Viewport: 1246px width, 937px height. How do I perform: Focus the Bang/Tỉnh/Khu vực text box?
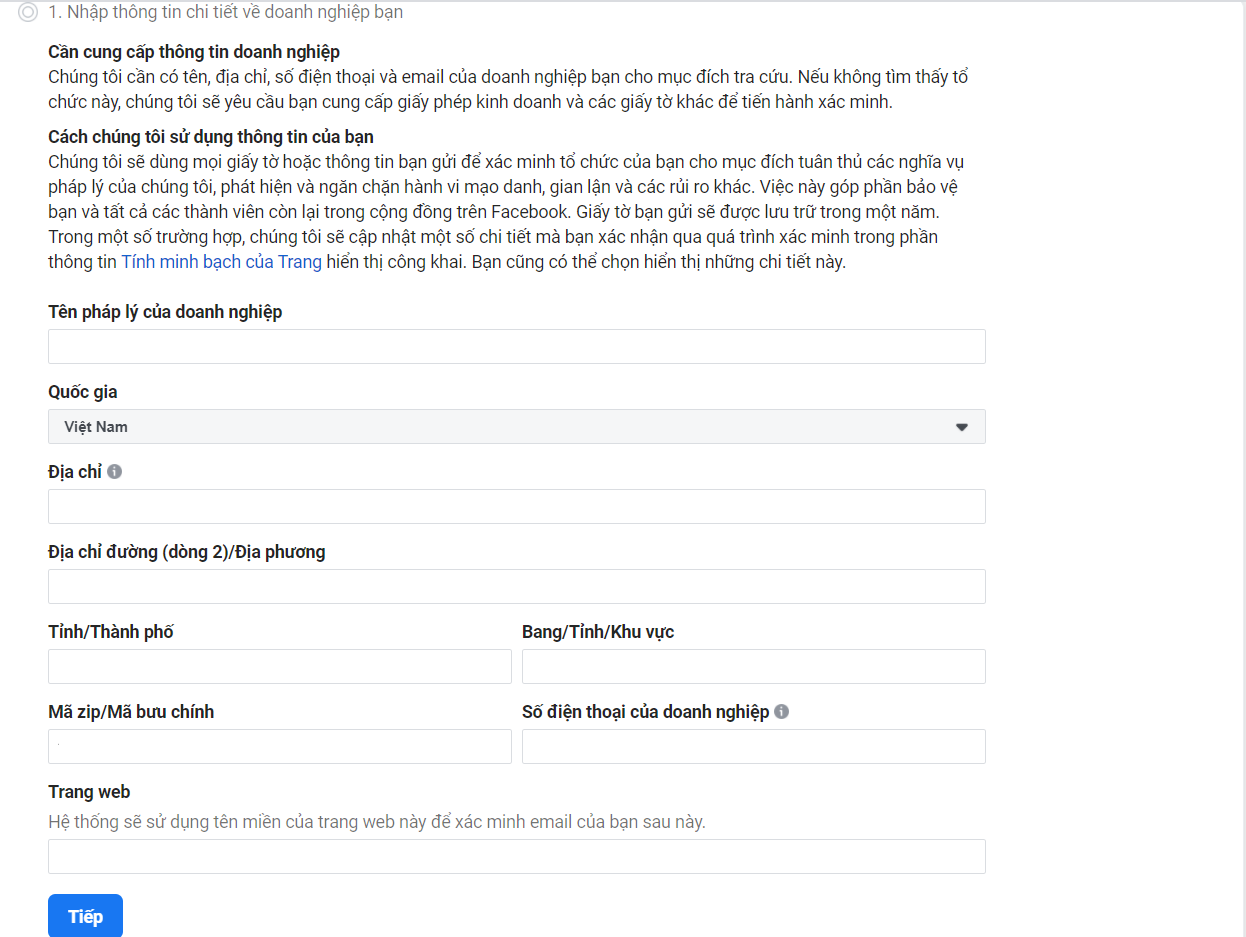753,667
